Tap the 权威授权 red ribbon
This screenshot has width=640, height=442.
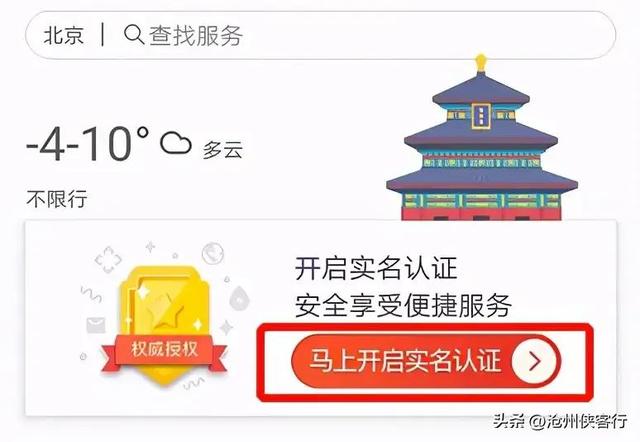coord(164,351)
